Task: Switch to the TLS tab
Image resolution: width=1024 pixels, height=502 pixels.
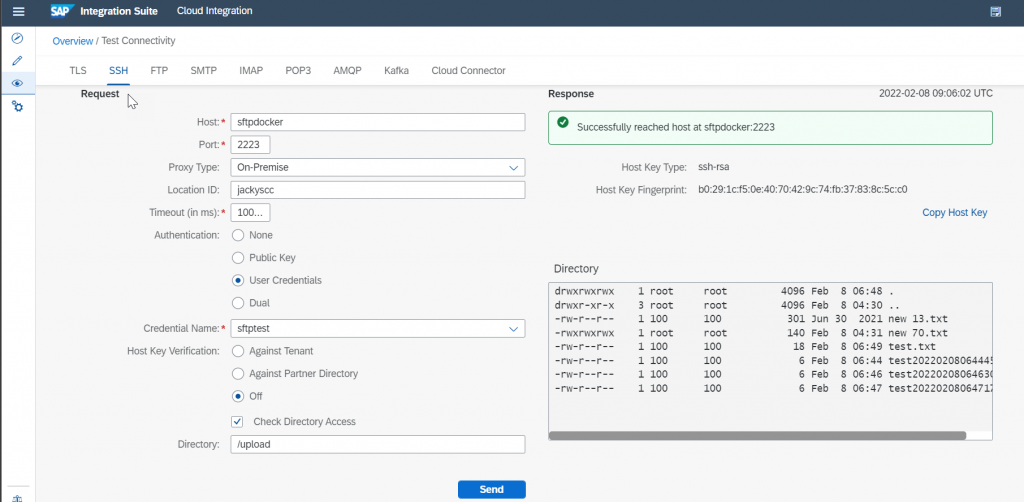Action: pyautogui.click(x=78, y=71)
